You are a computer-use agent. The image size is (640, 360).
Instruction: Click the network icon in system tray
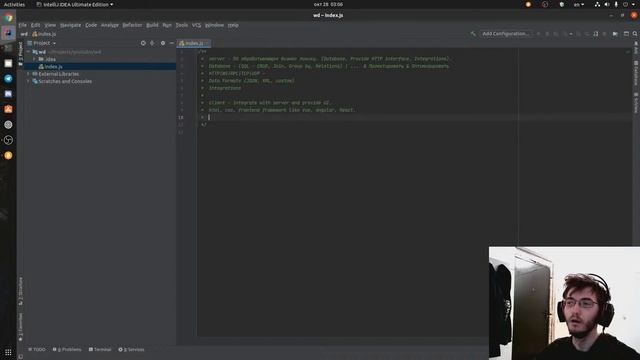pos(597,4)
